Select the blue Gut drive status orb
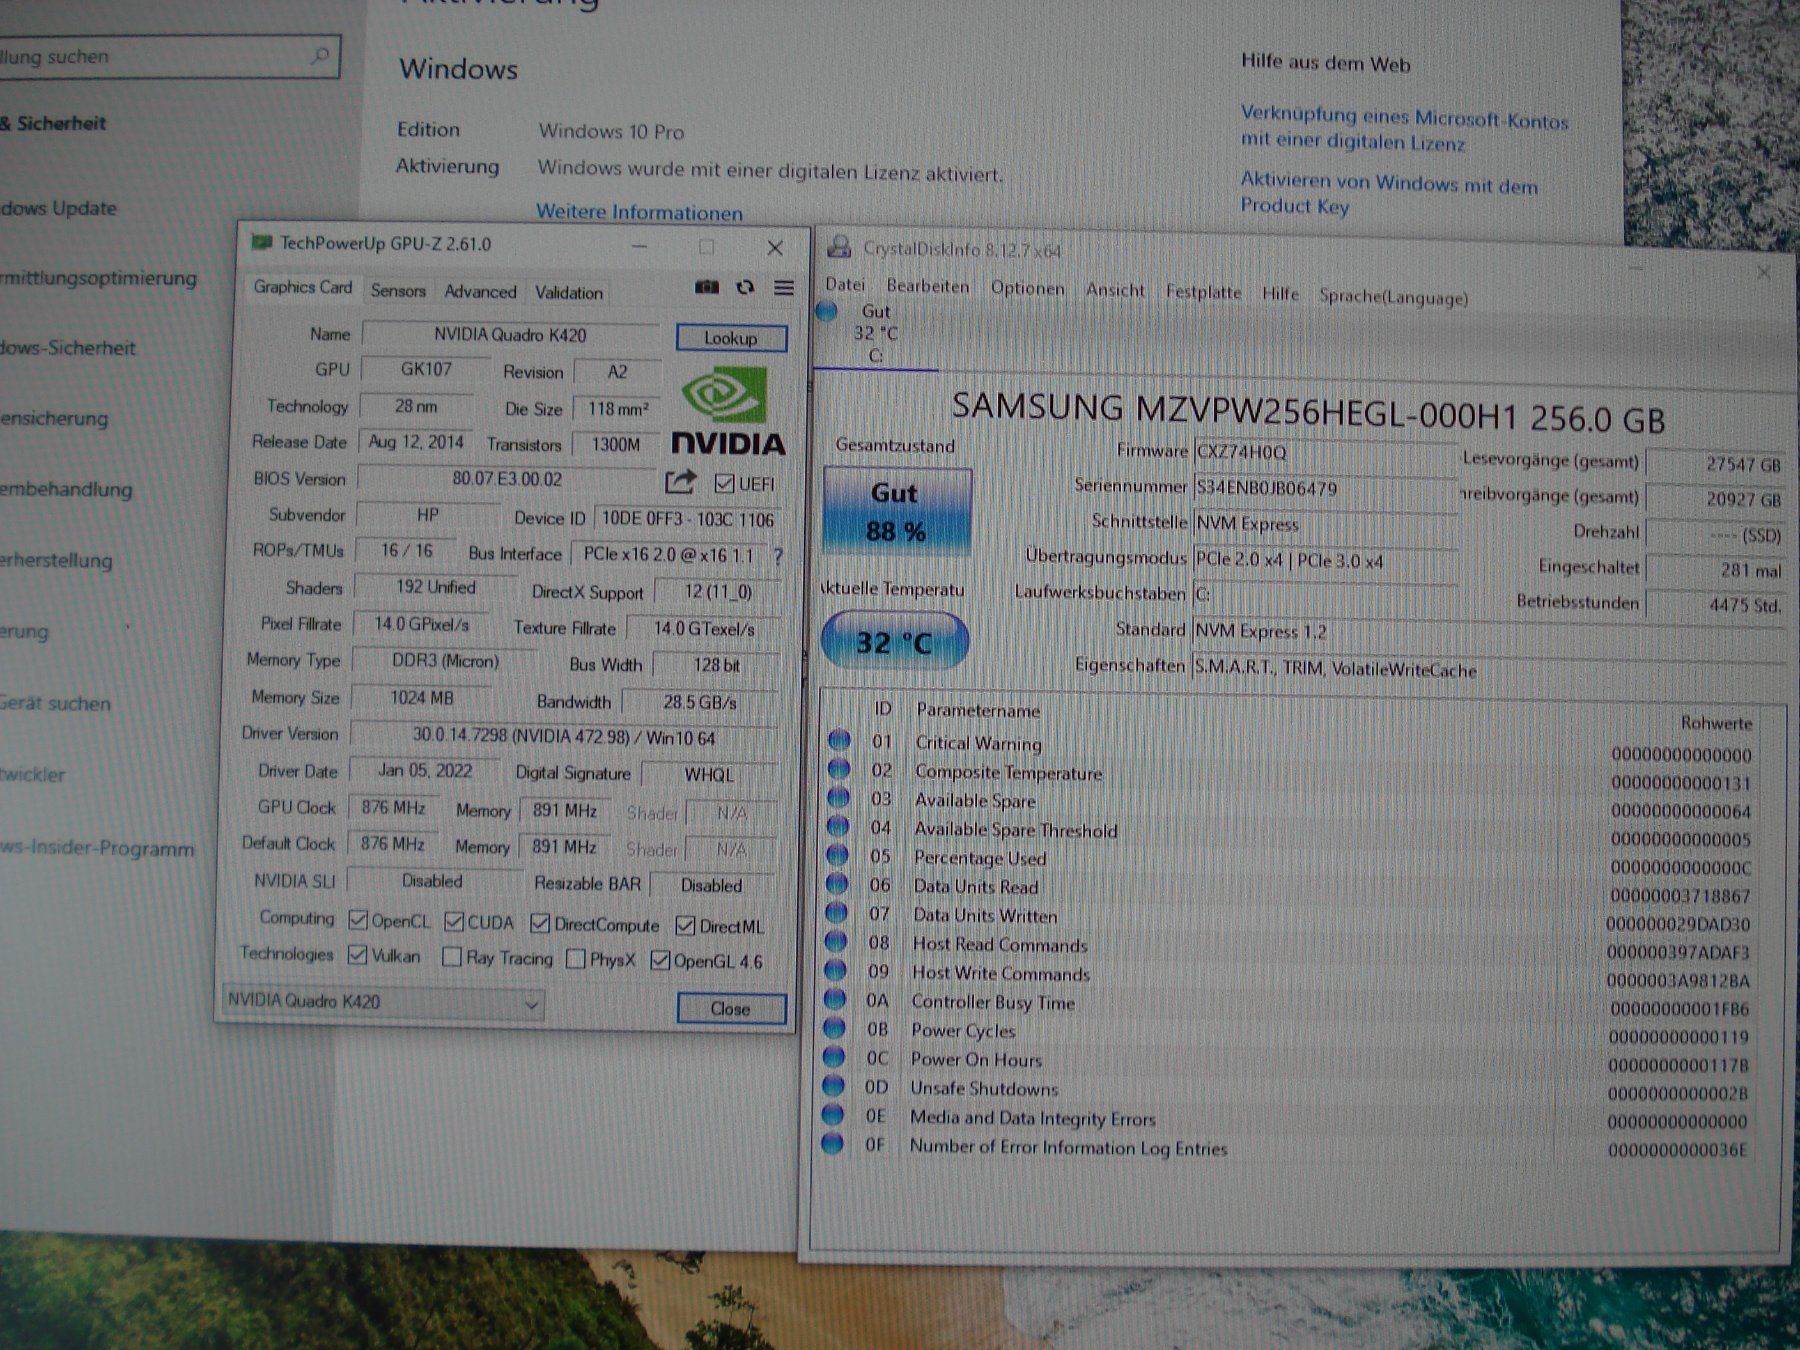This screenshot has width=1800, height=1350. [827, 311]
